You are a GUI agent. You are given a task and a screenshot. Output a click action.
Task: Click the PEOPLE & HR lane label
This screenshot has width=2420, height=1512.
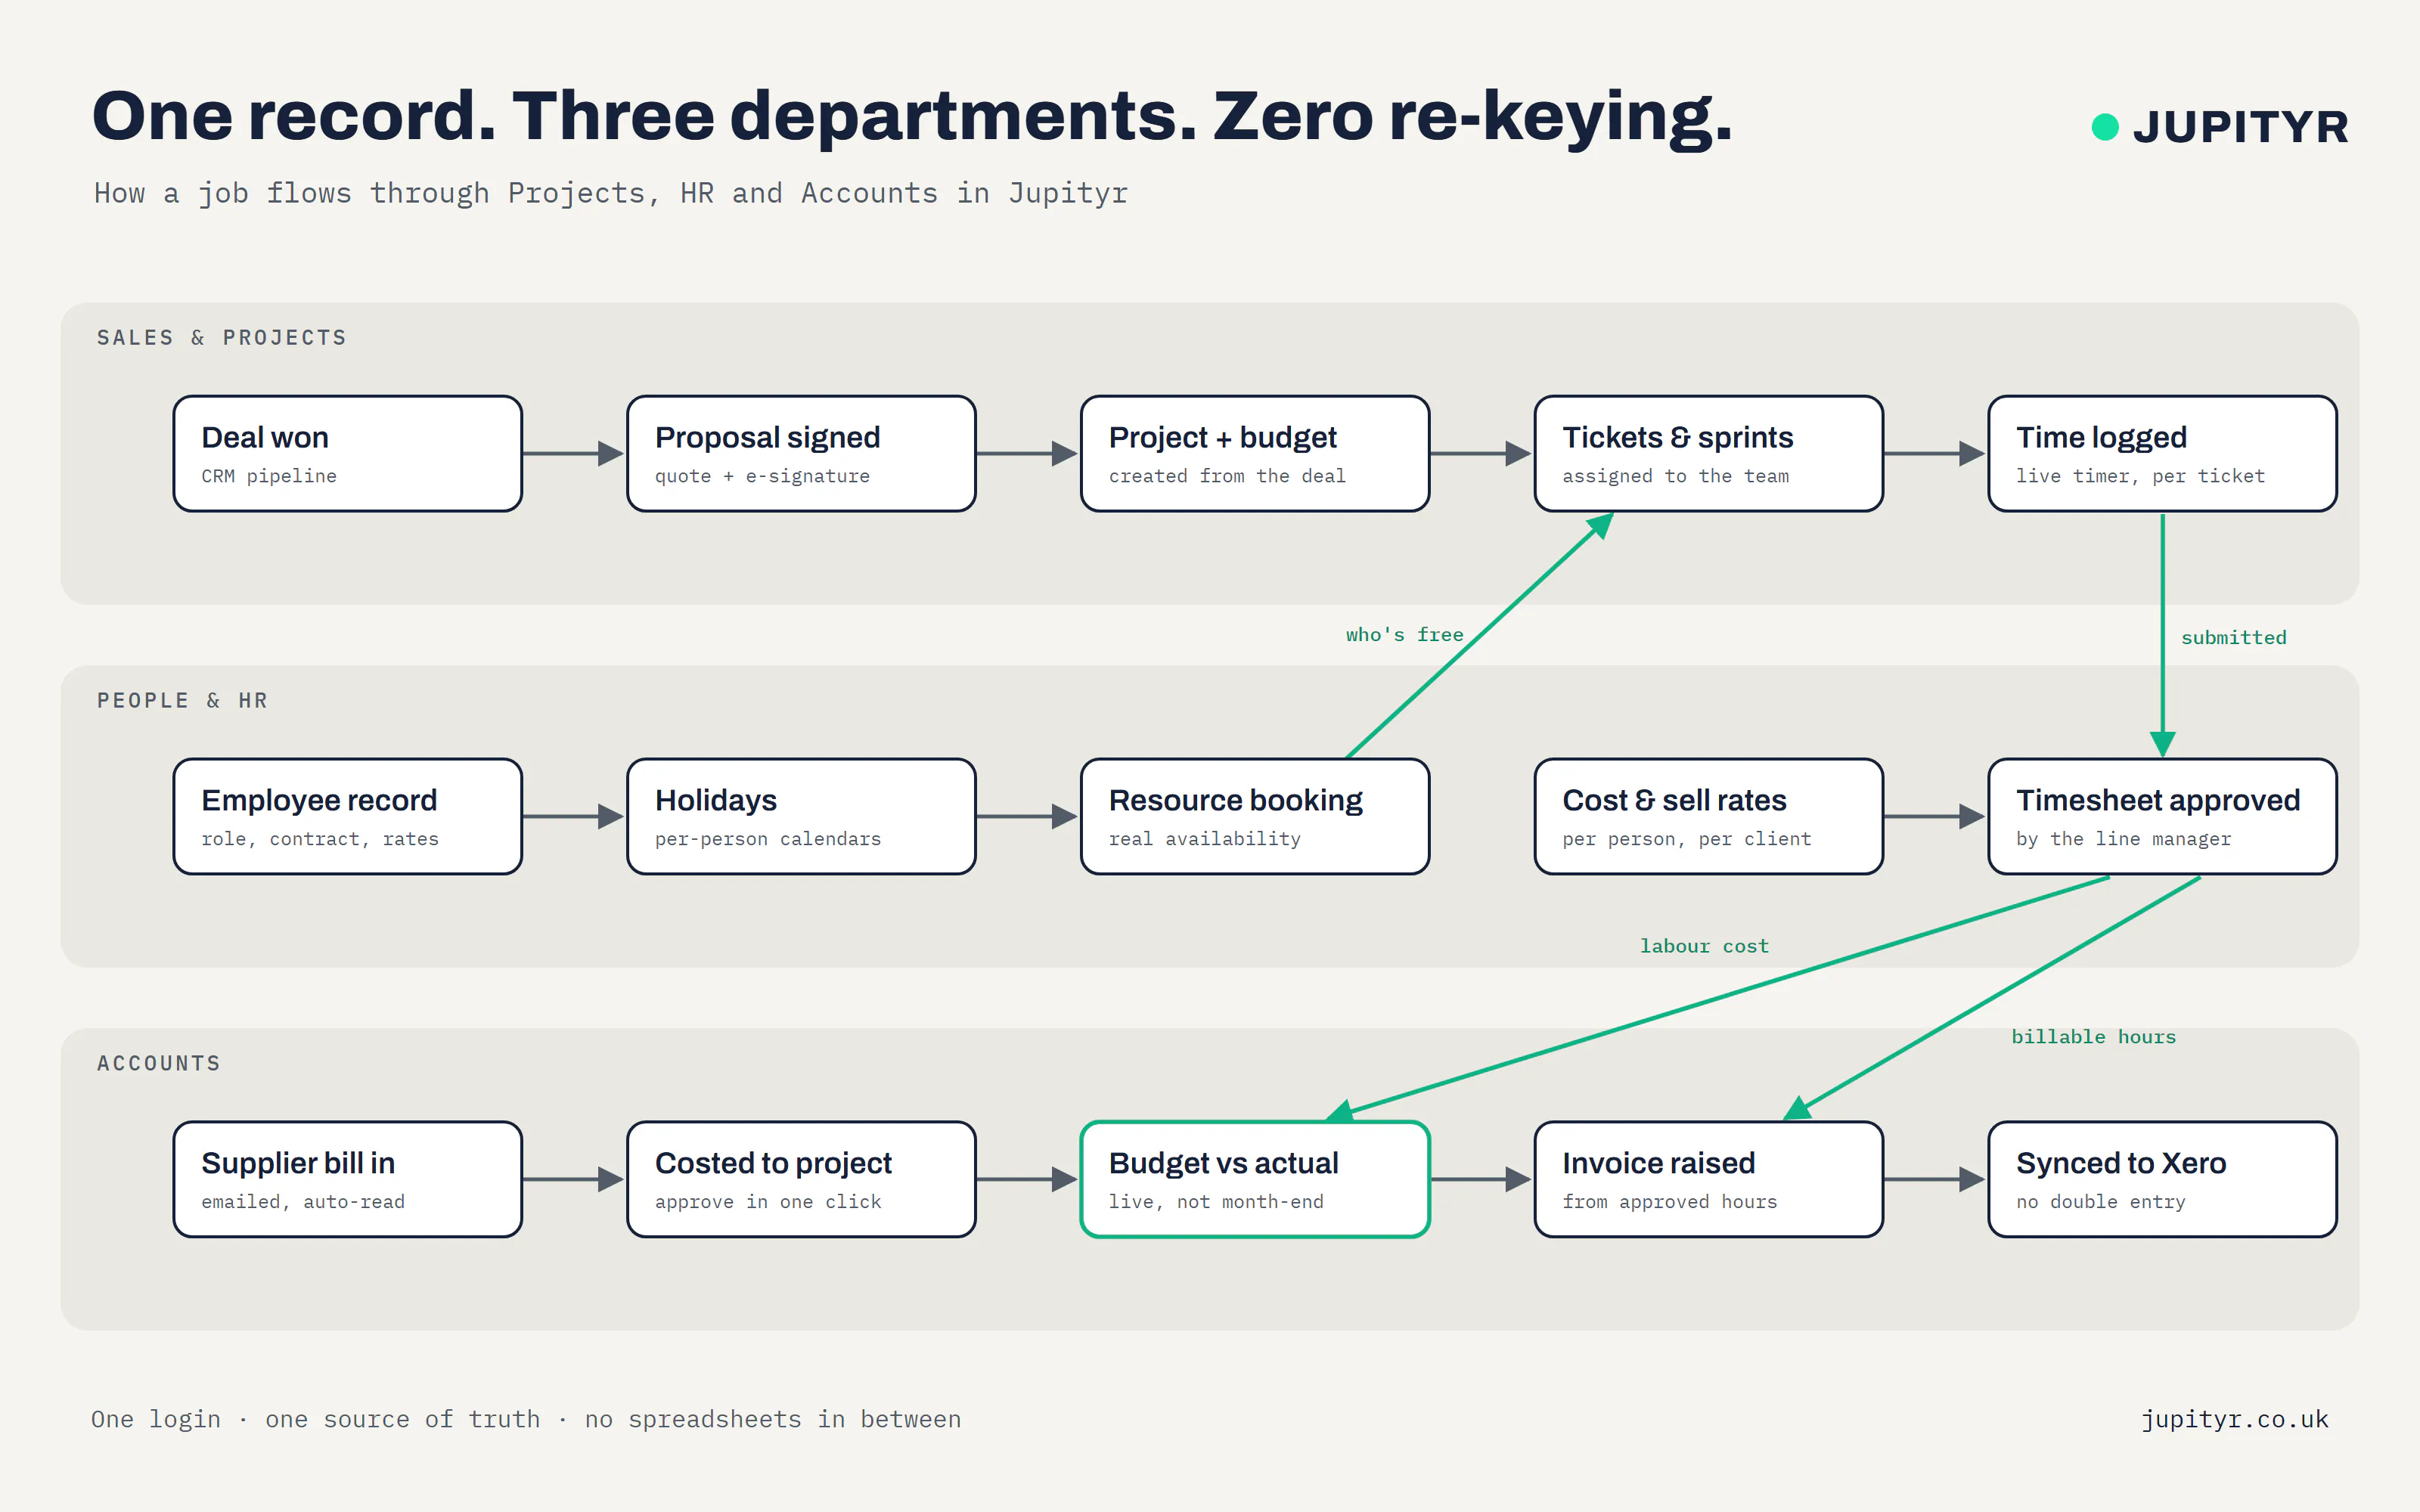(182, 701)
